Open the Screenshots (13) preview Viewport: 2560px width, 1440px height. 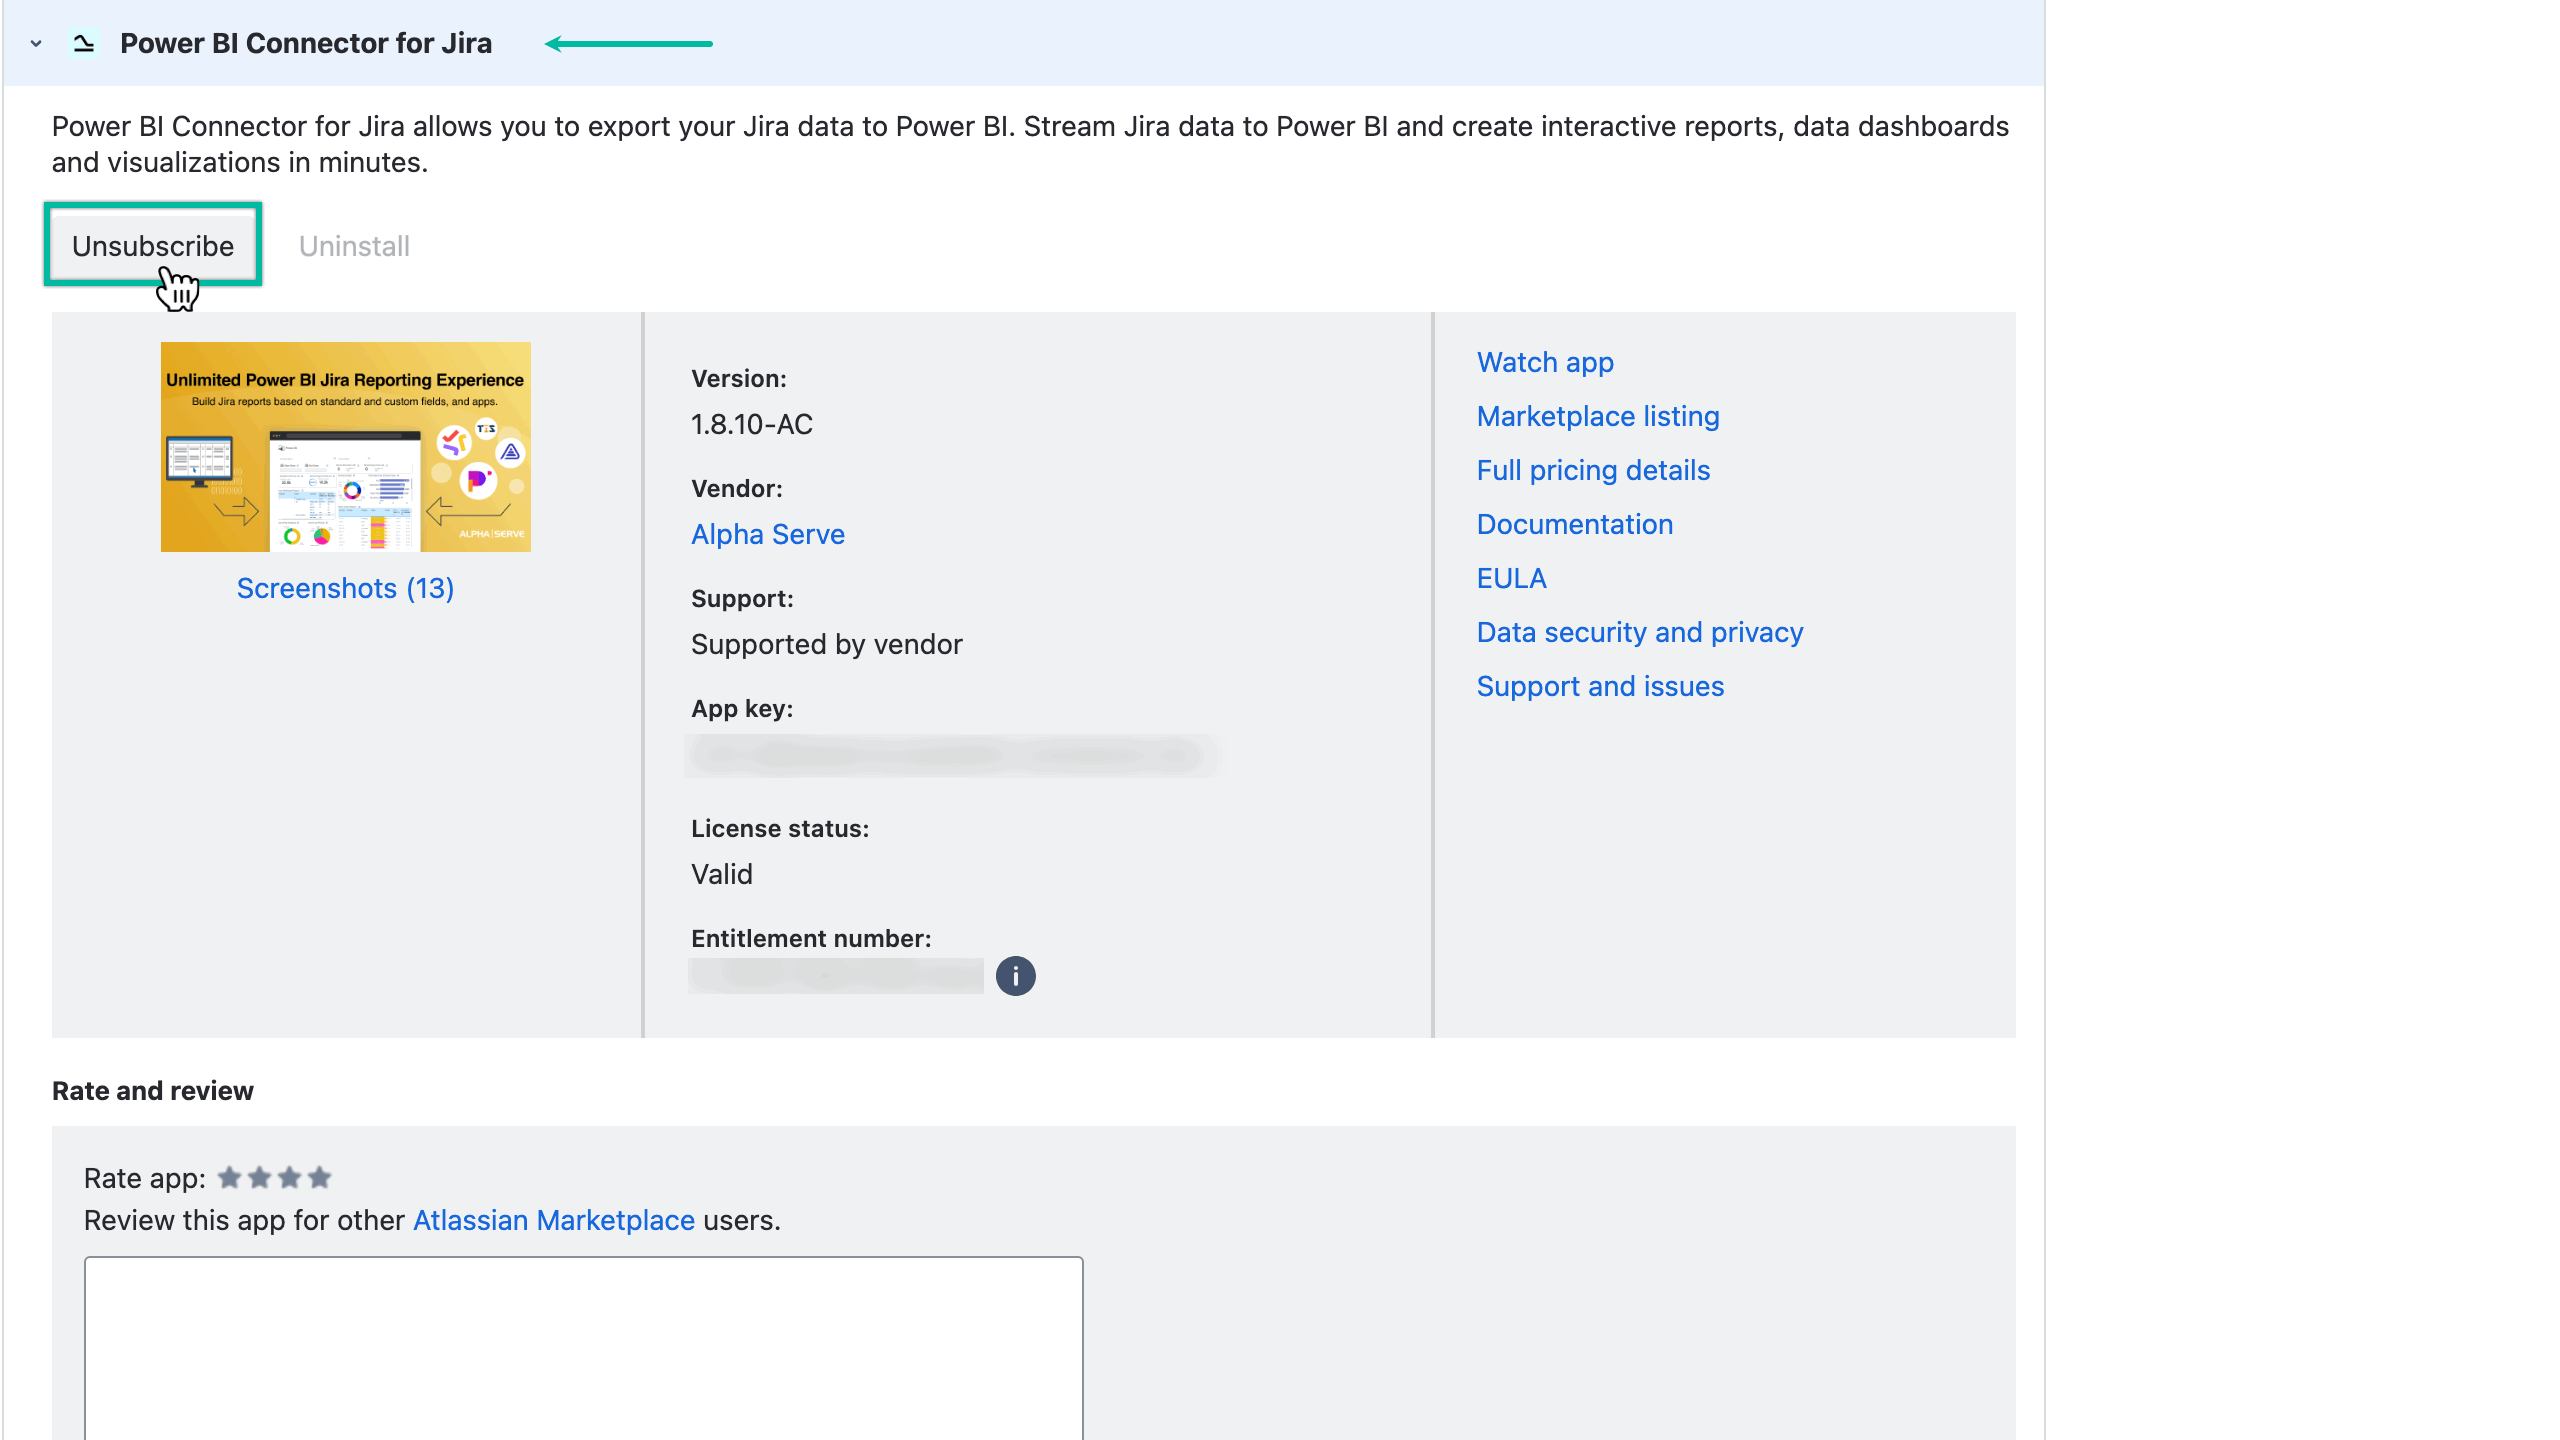[344, 588]
